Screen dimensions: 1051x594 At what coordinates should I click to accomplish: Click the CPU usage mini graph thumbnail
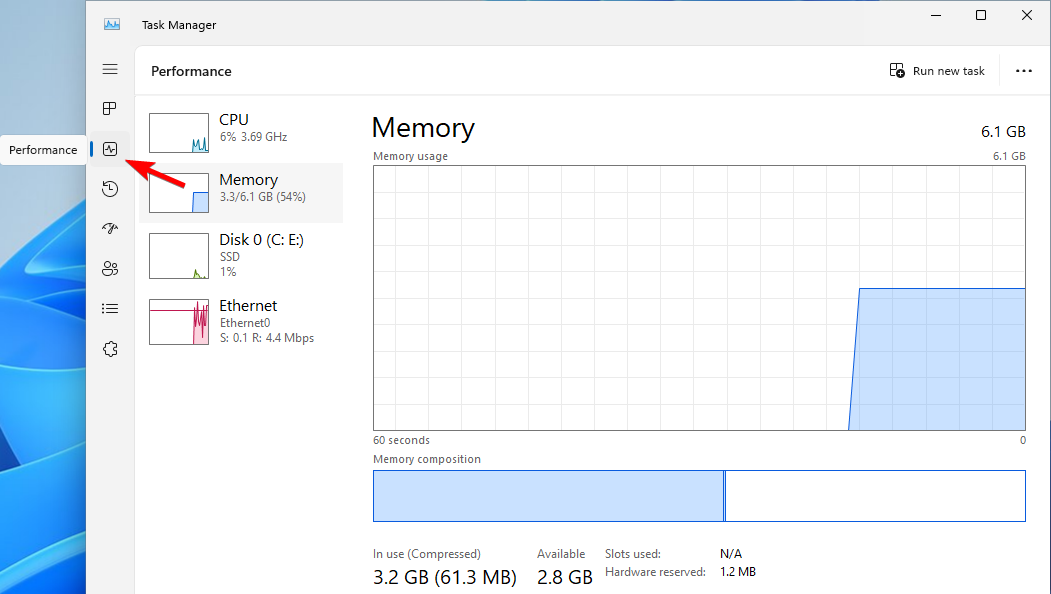(x=179, y=132)
